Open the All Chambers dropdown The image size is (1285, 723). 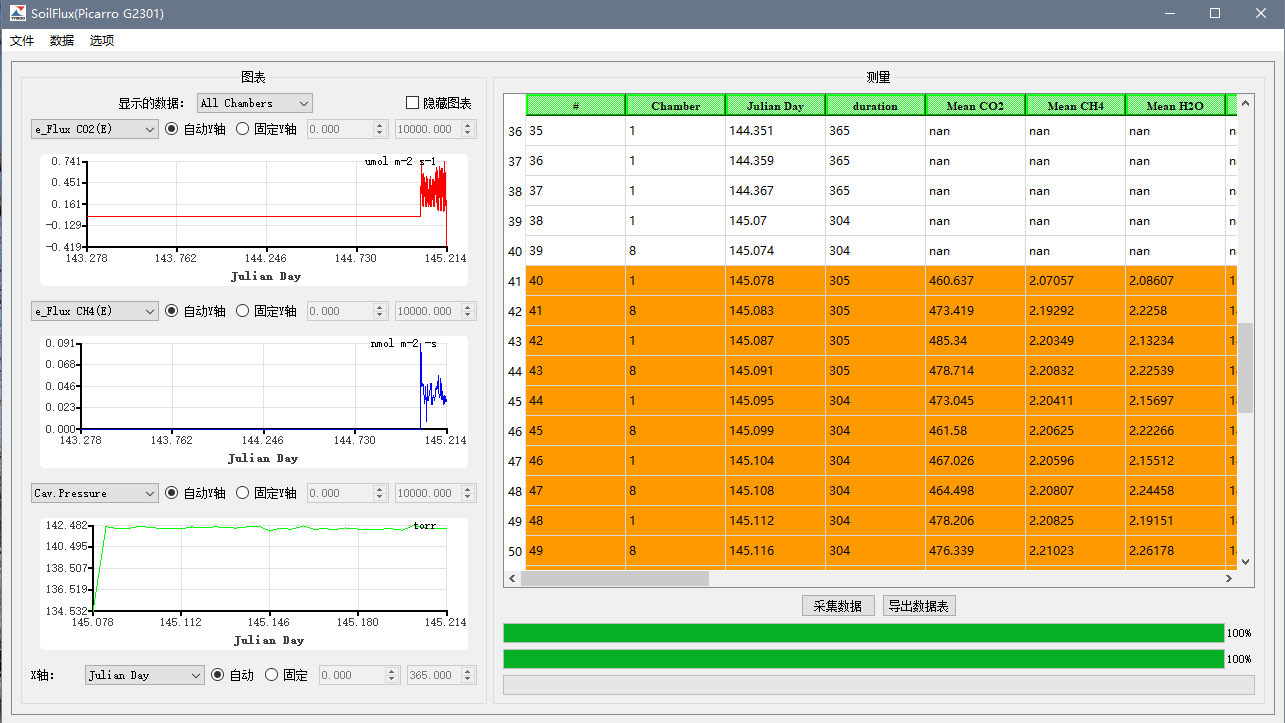255,103
